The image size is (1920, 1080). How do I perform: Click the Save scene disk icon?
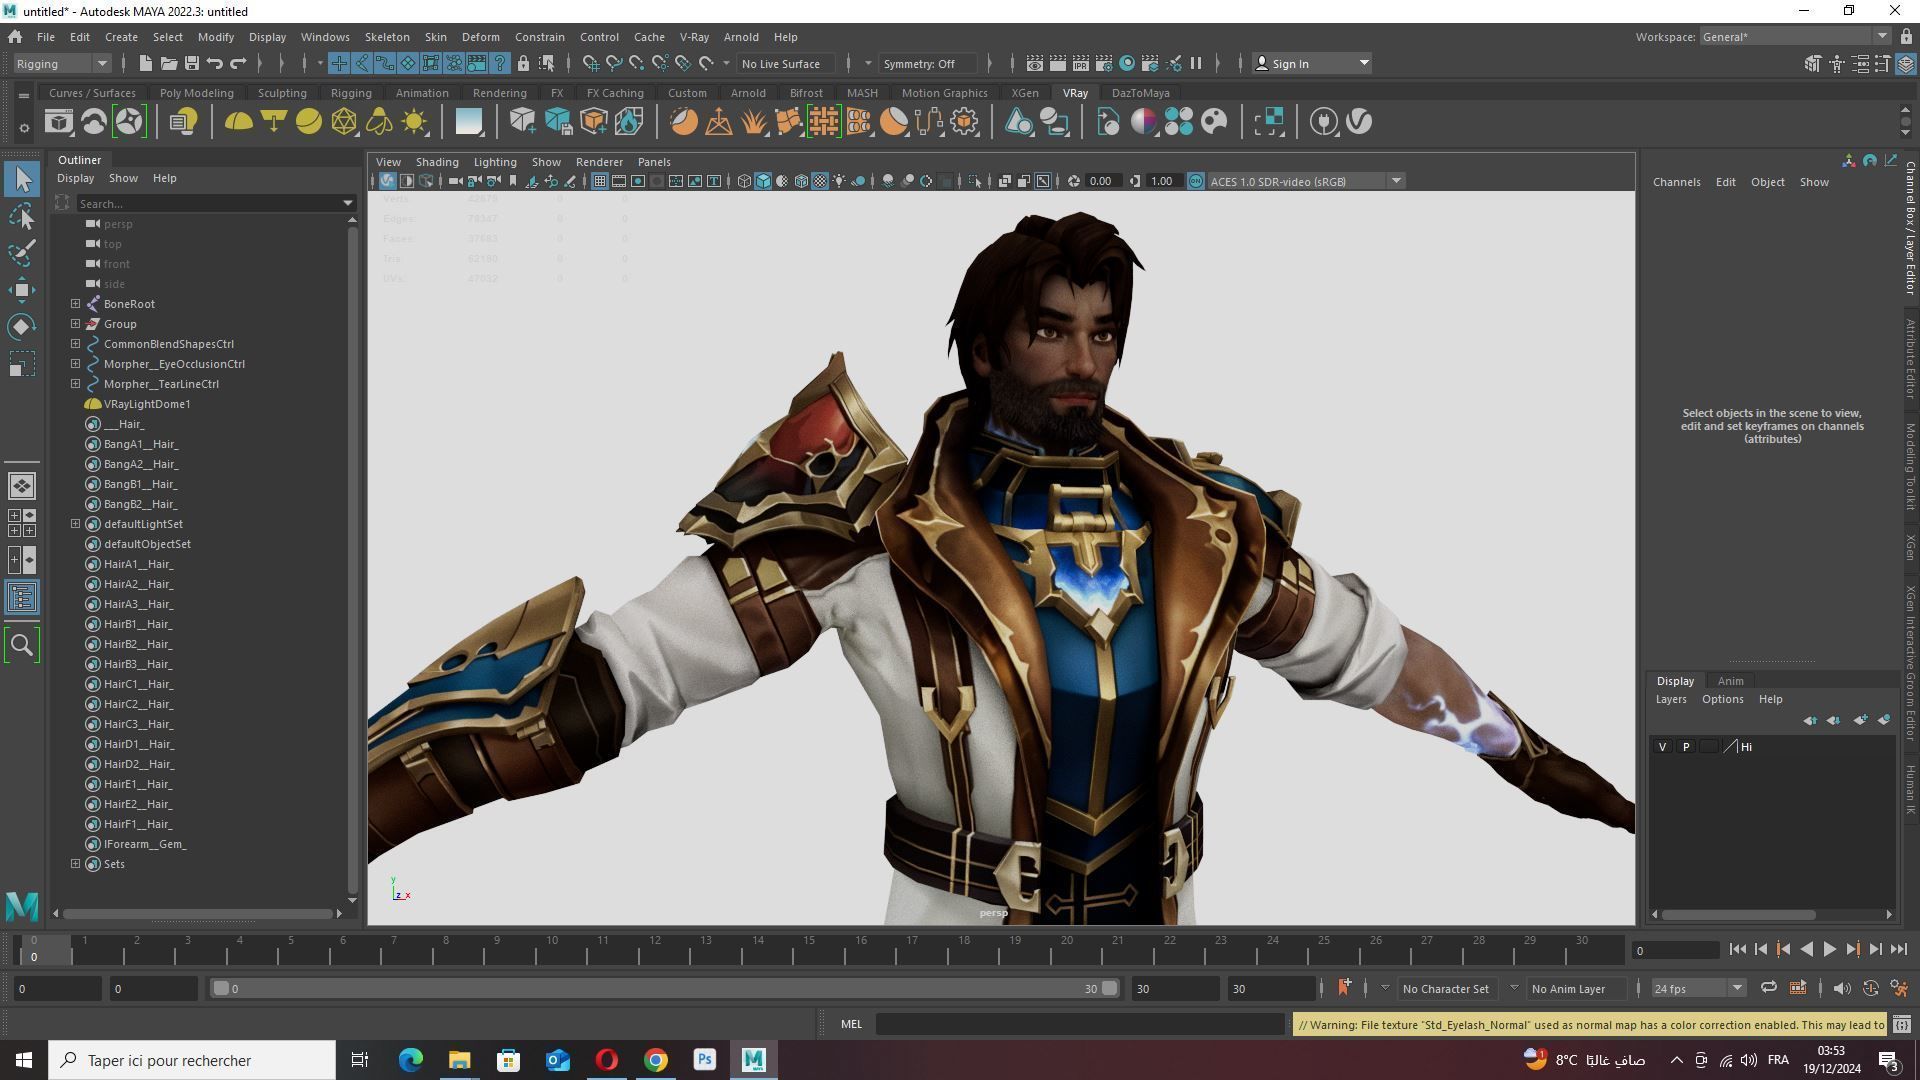(192, 63)
